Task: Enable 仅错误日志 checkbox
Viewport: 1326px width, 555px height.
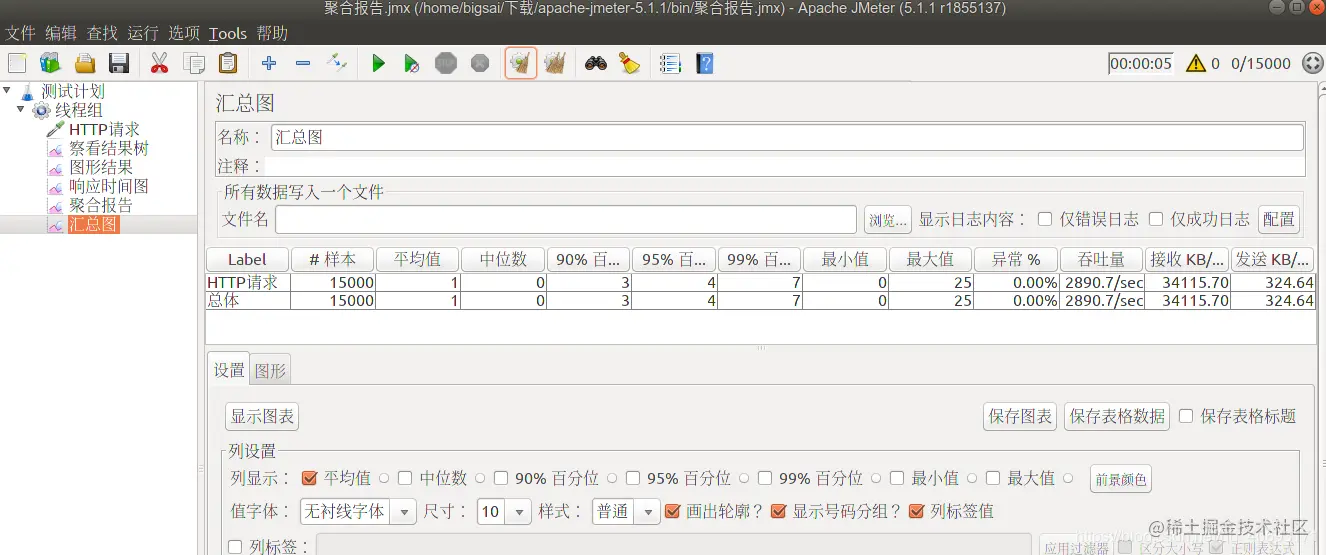Action: (x=1045, y=219)
